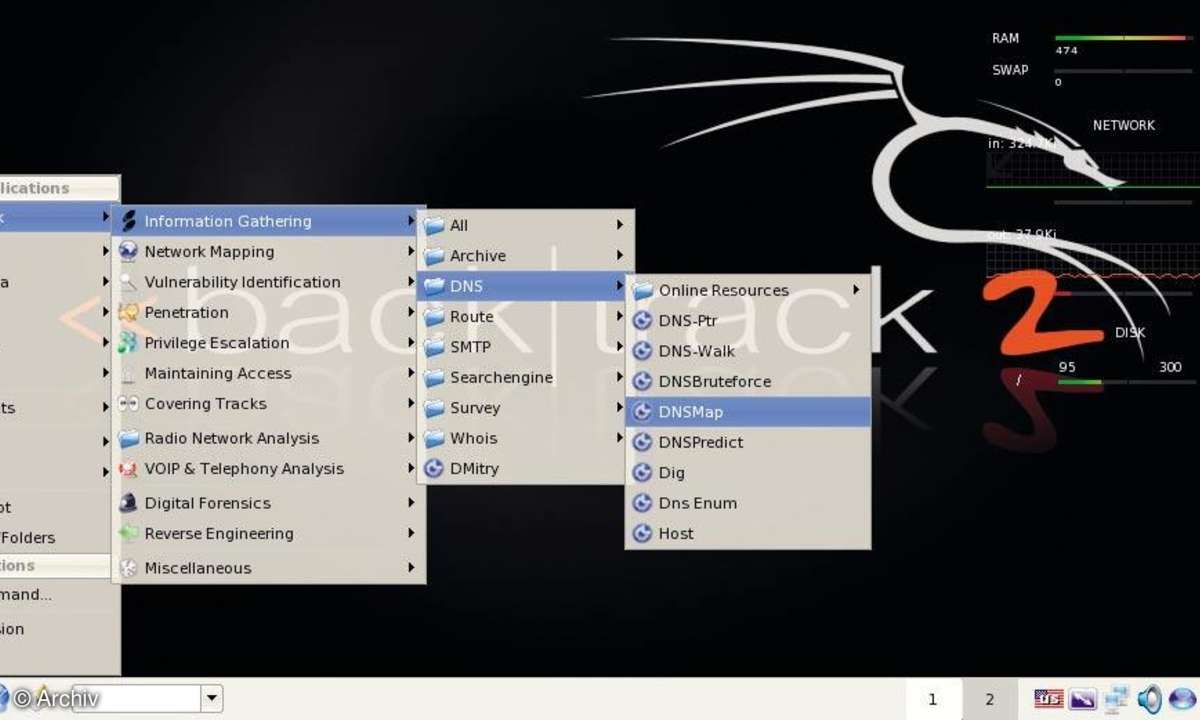Expand the Route submenu arrow
Screen dimensions: 1200x720
[x=620, y=317]
